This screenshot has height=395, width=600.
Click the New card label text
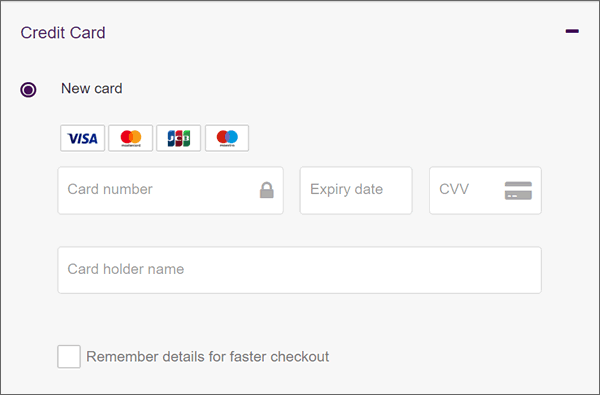(x=92, y=88)
